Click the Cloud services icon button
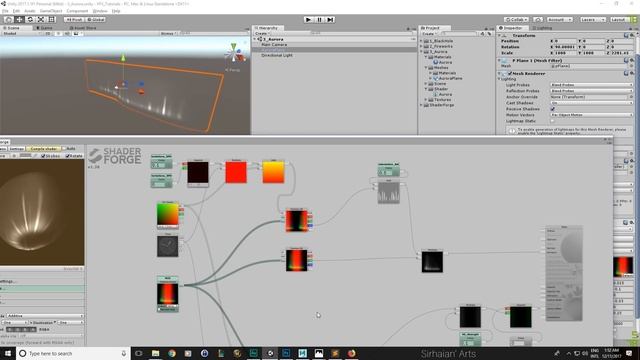640x360 pixels. coord(538,19)
